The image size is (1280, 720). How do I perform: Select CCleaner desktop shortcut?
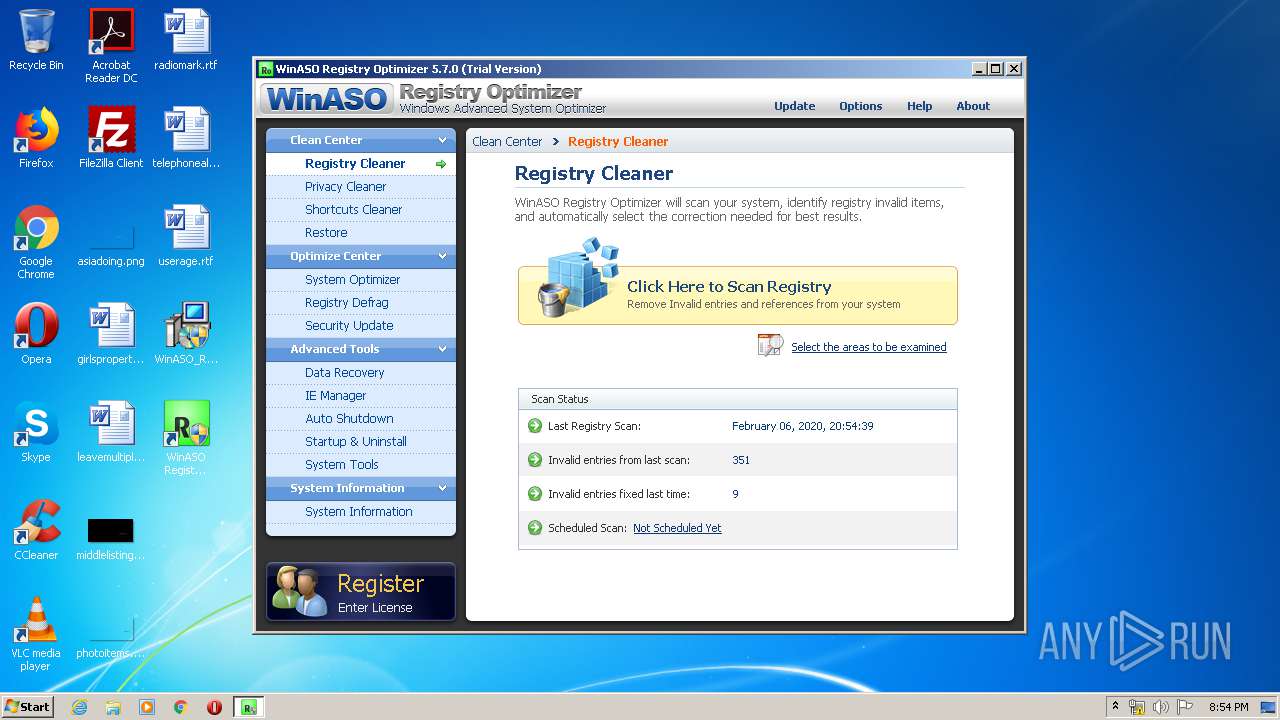(x=36, y=530)
